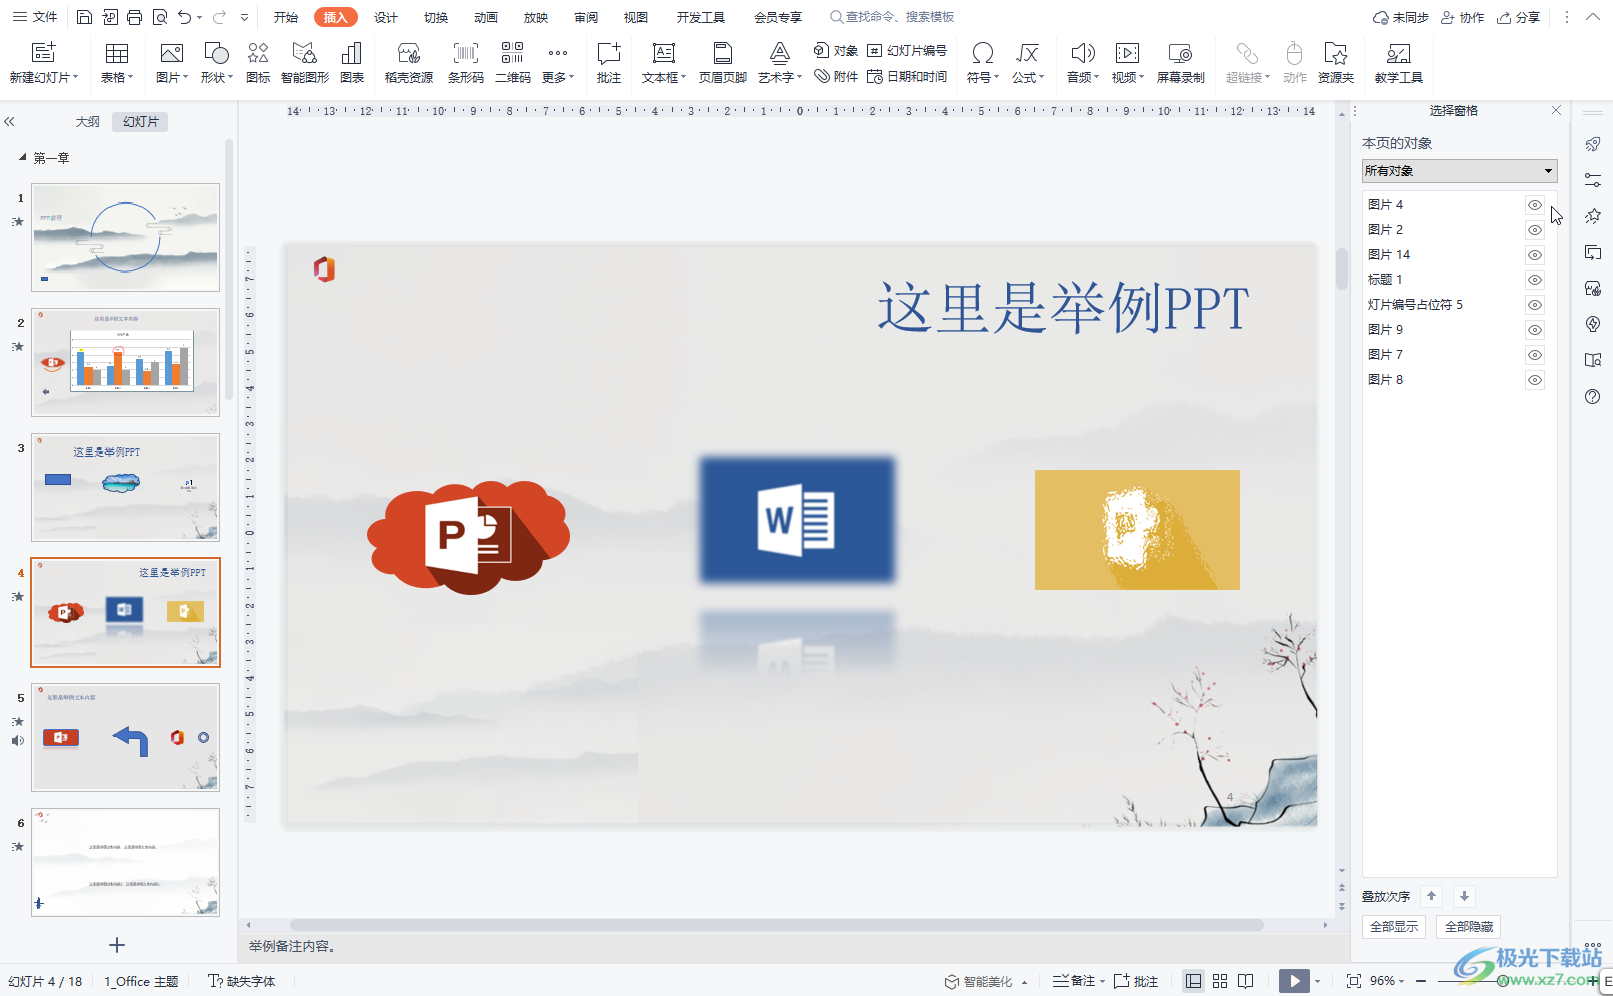Open the quick access toolbar customize arrow
The image size is (1613, 996).
tap(245, 17)
